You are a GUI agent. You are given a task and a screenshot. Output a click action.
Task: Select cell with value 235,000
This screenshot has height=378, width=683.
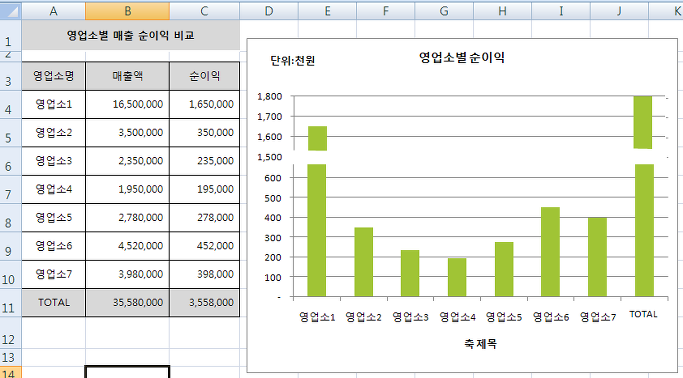204,161
